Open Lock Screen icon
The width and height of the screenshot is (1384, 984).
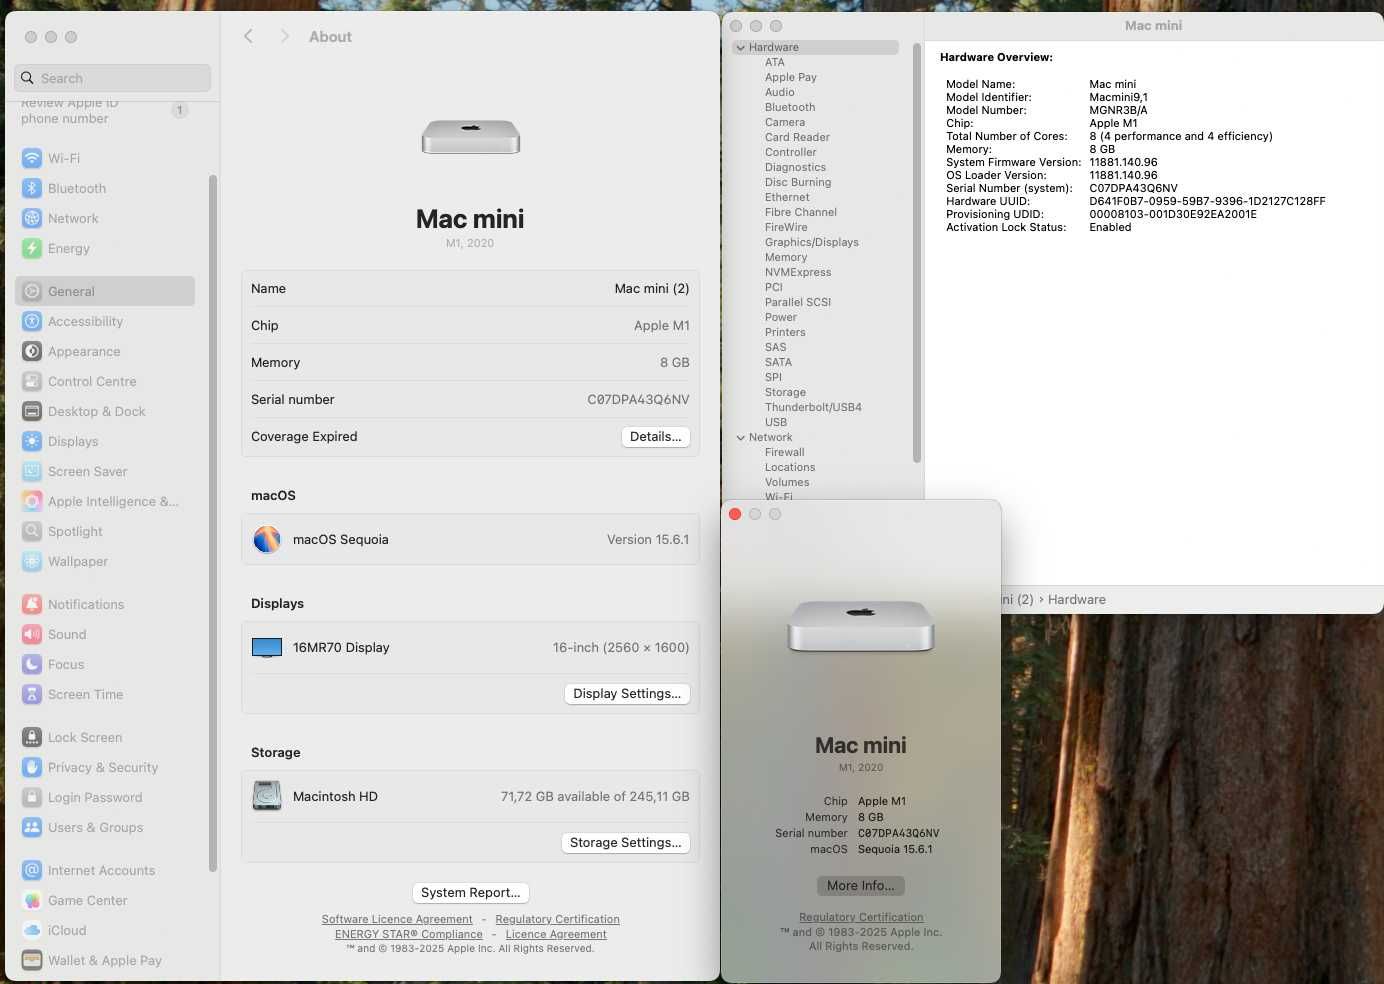(32, 737)
